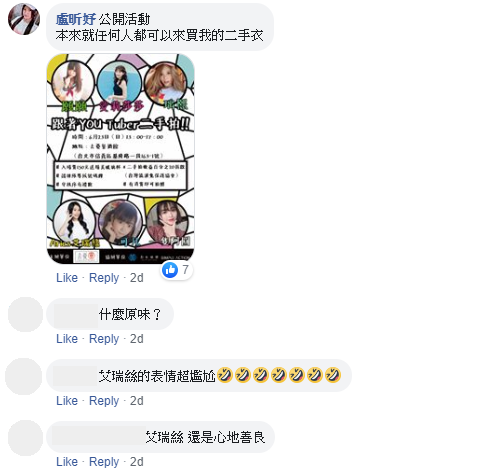Open avatar beside 什麼原味？ comment
The width and height of the screenshot is (503, 470).
(x=25, y=314)
